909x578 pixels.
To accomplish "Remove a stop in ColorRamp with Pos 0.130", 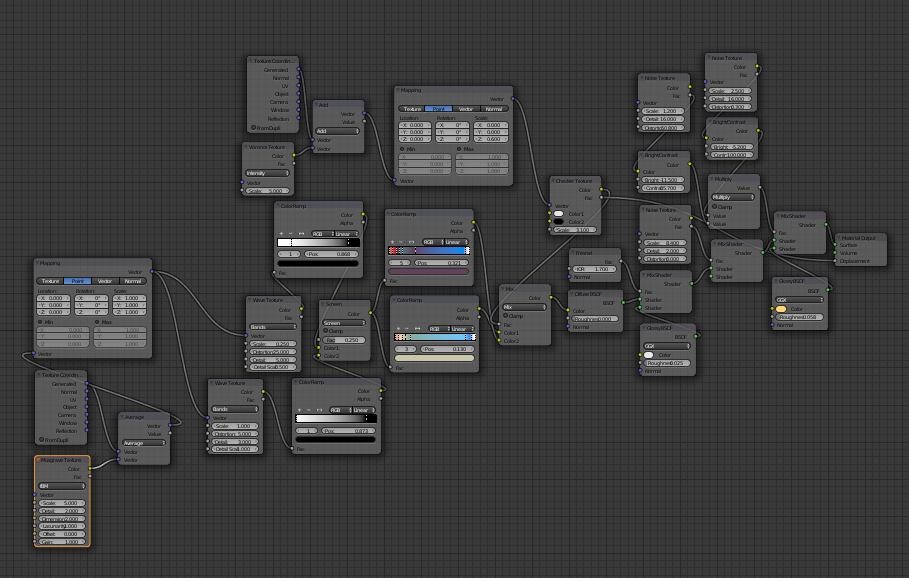I will (408, 329).
